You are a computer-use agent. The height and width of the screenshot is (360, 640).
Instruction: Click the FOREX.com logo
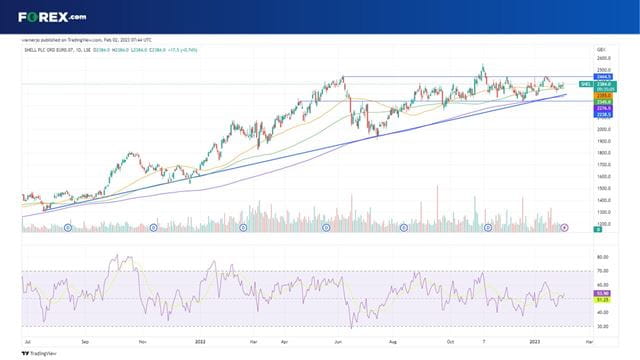pos(52,17)
